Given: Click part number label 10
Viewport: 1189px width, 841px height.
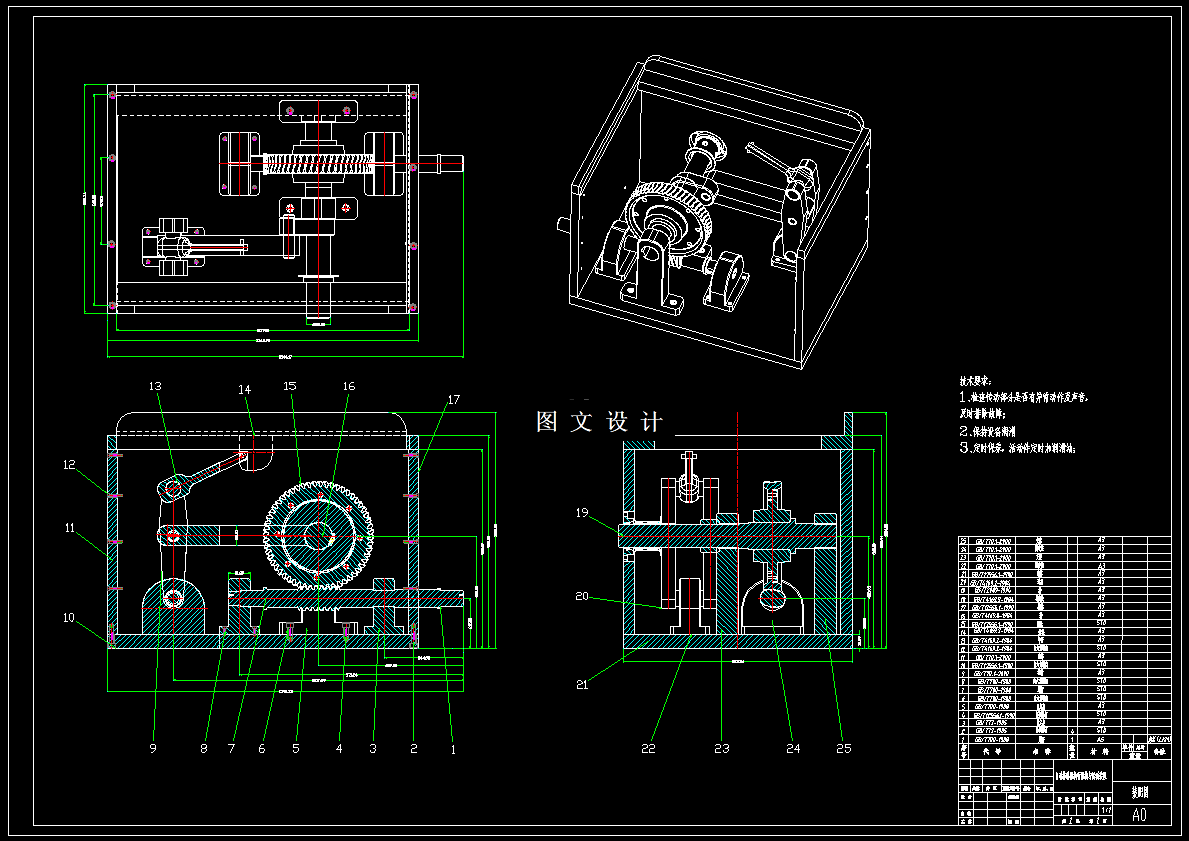Looking at the screenshot, I should point(69,618).
